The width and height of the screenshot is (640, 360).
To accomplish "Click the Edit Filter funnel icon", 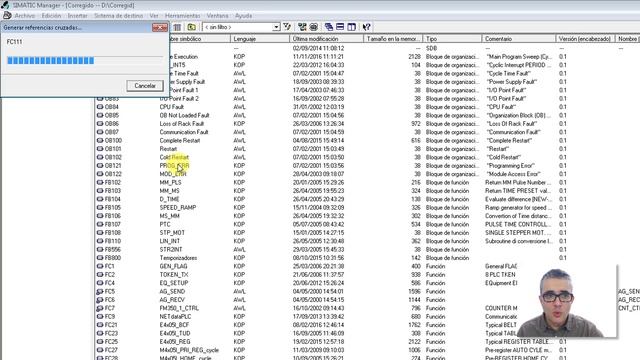I will (x=287, y=27).
